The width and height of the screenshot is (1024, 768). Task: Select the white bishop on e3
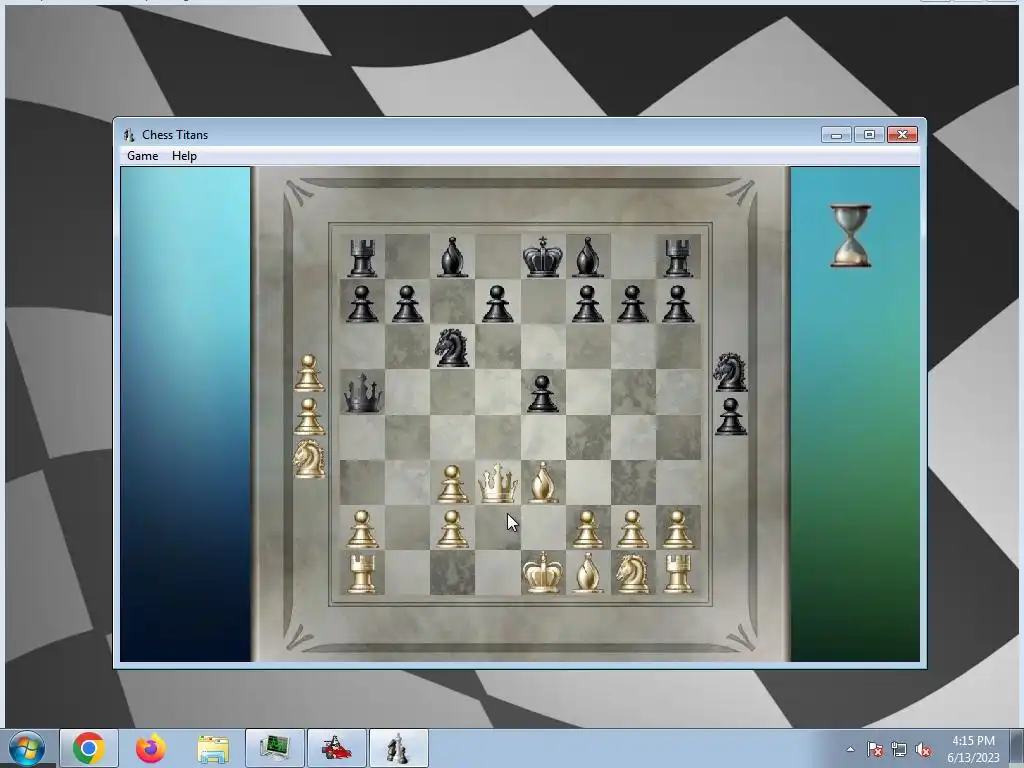coord(543,483)
